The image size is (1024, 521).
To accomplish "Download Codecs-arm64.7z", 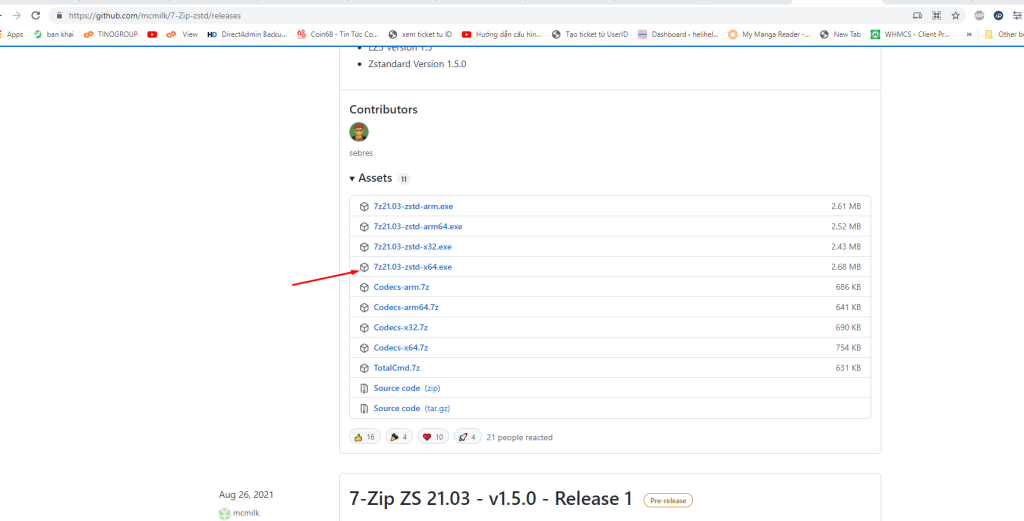I will pyautogui.click(x=406, y=308).
